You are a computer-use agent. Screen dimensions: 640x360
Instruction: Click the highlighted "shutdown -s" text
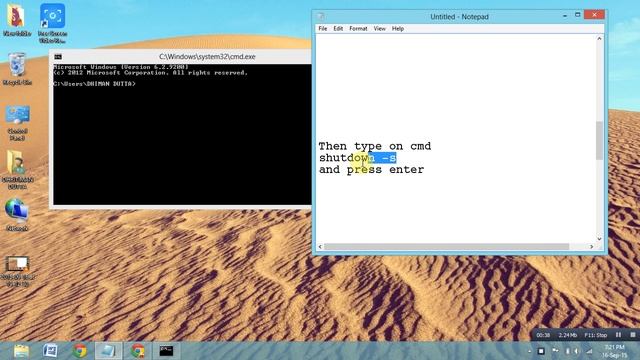pos(358,158)
